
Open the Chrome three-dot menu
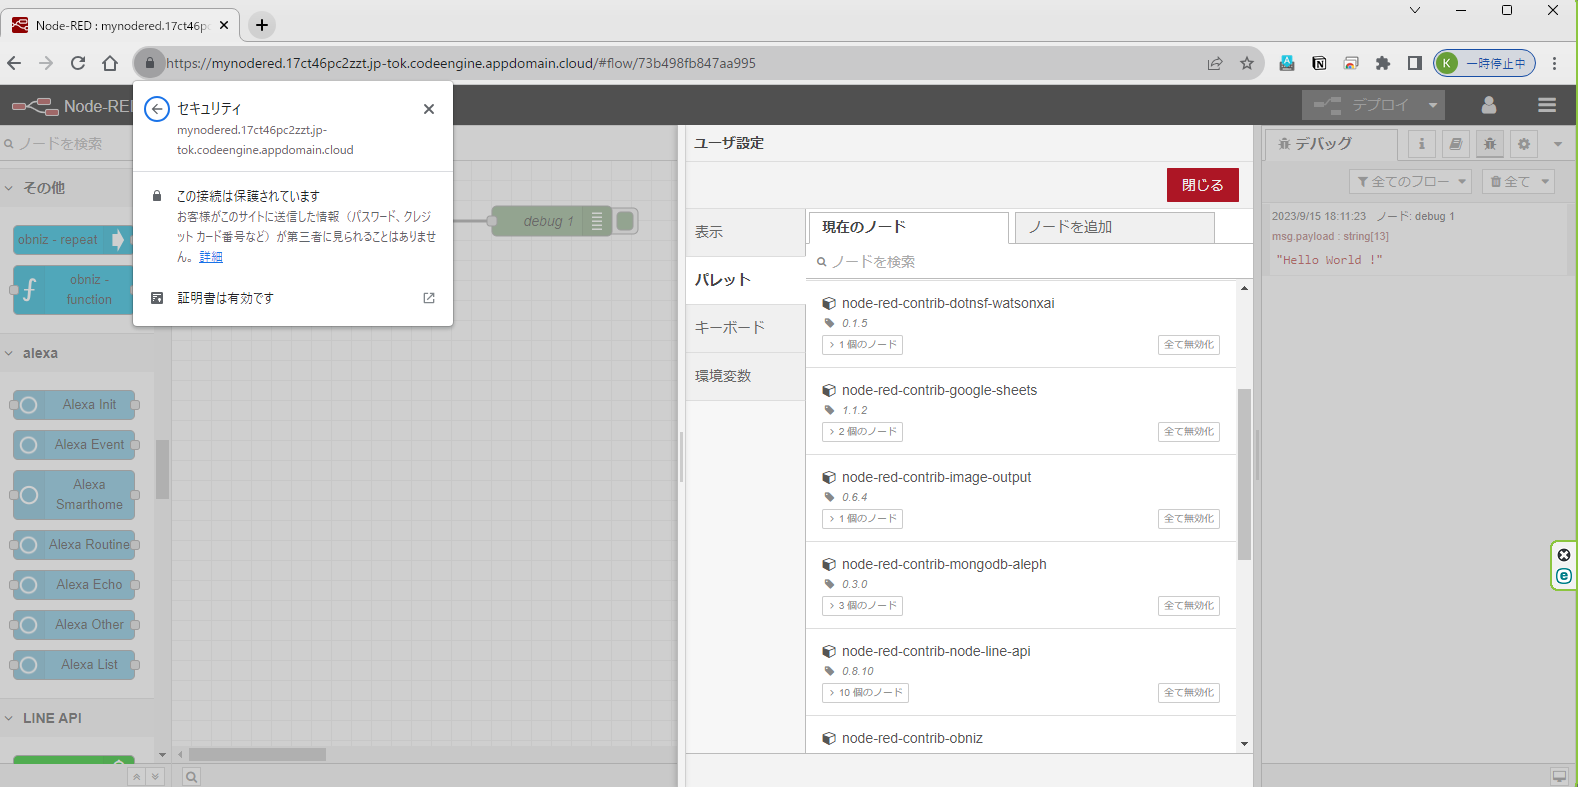click(1554, 63)
